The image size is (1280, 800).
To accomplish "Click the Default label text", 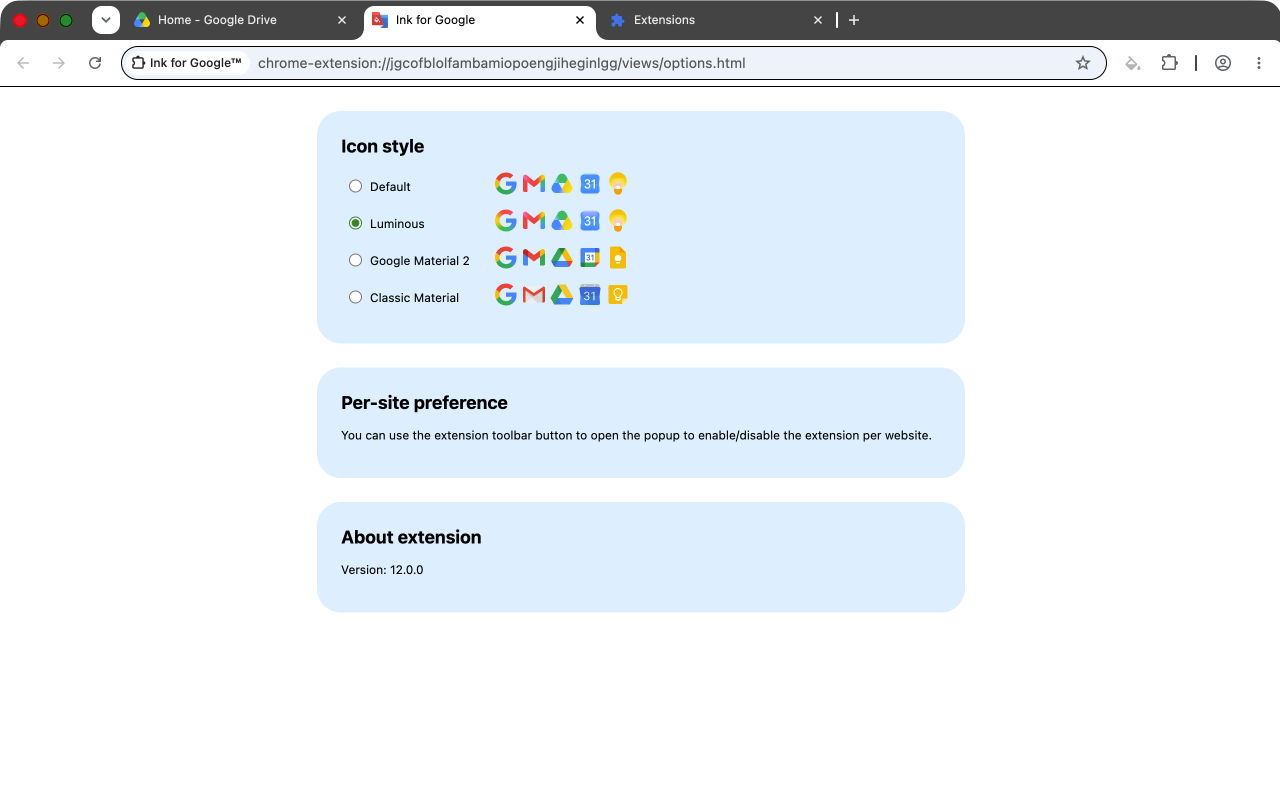I will coord(390,187).
